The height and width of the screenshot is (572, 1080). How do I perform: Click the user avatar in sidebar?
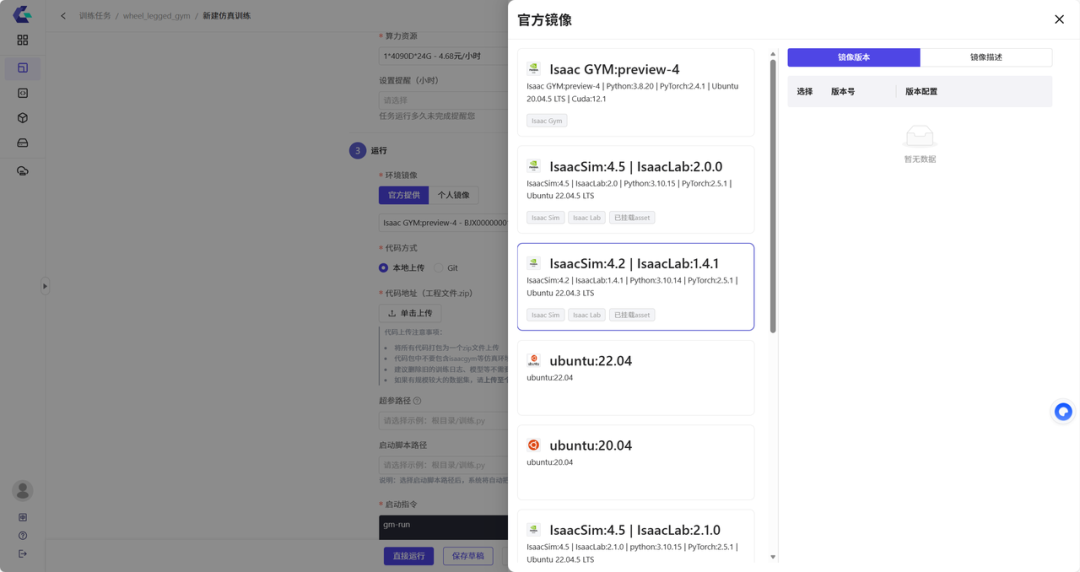[23, 491]
